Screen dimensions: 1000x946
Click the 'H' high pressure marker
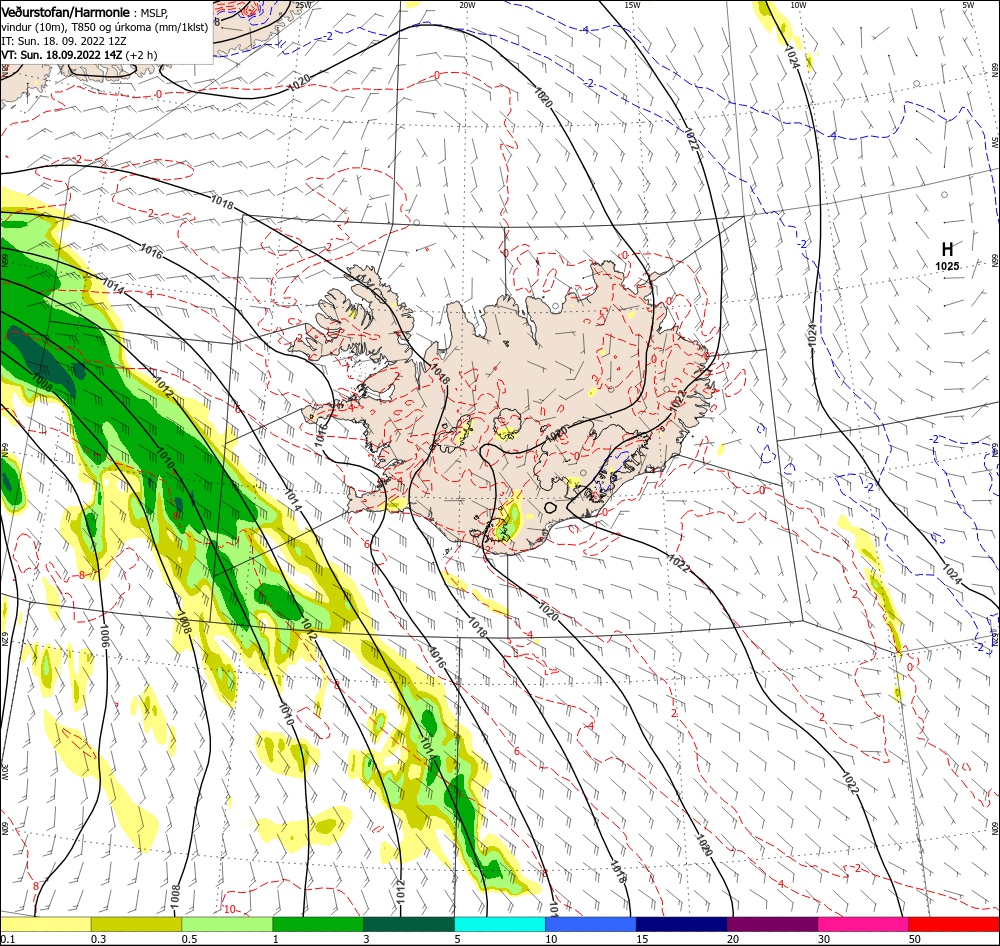pos(947,249)
